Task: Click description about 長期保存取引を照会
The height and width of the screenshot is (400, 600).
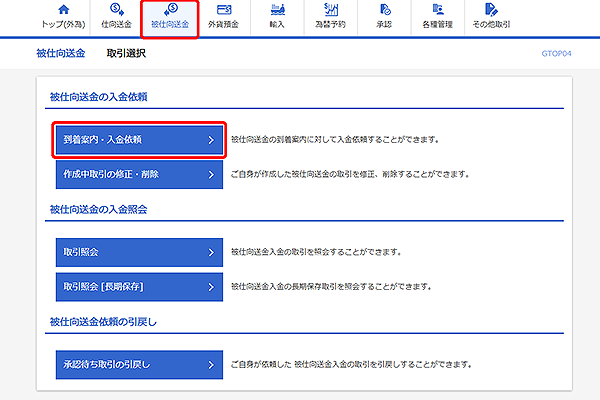Action: tap(331, 287)
